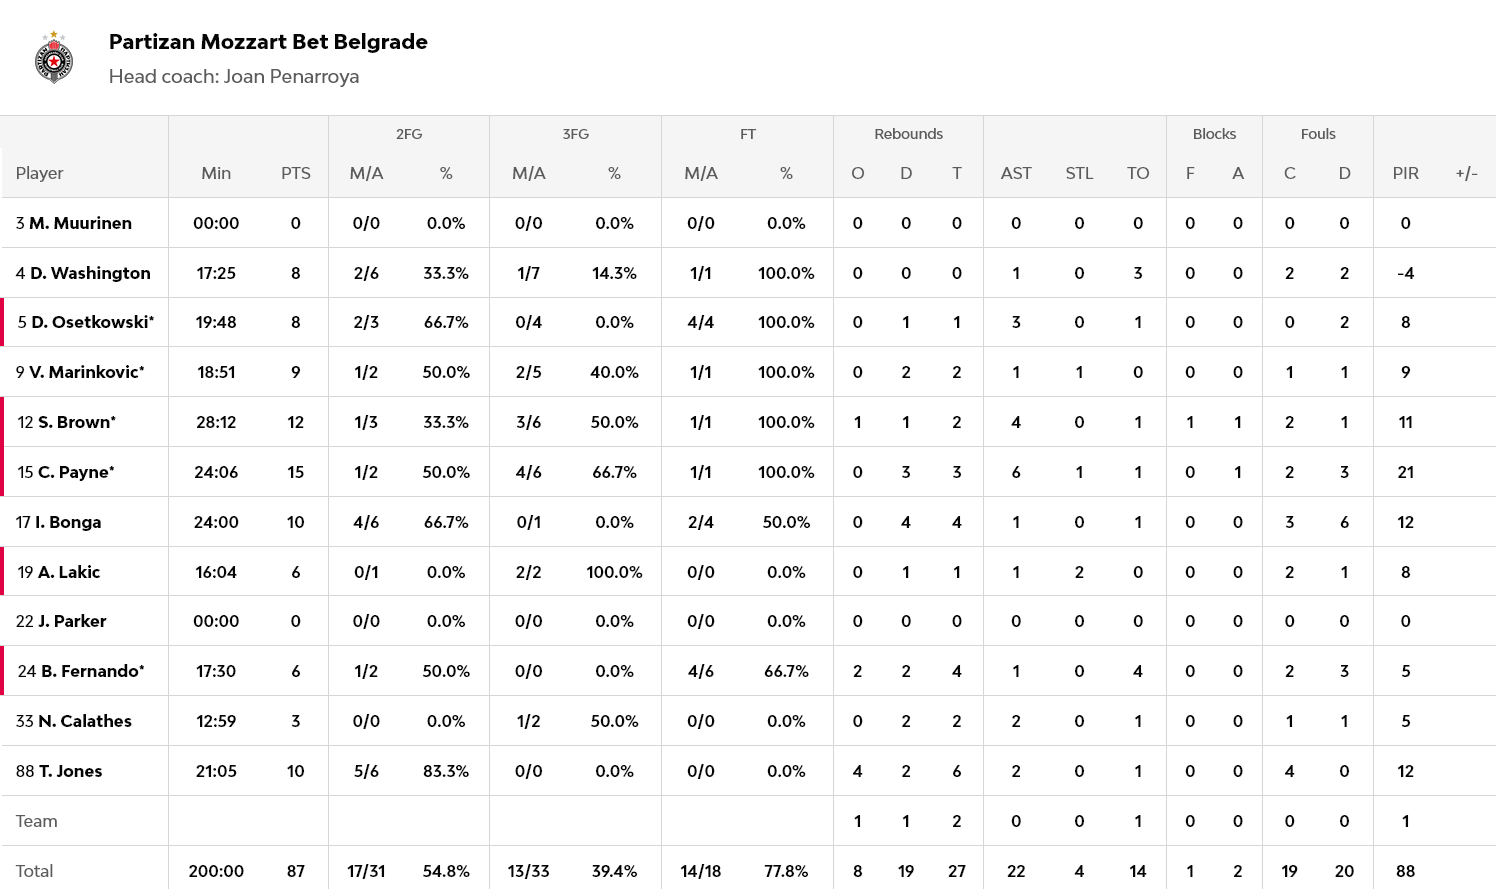Viewport: 1496px width, 889px height.
Task: Open player S. Brown's profile
Action: (x=77, y=422)
